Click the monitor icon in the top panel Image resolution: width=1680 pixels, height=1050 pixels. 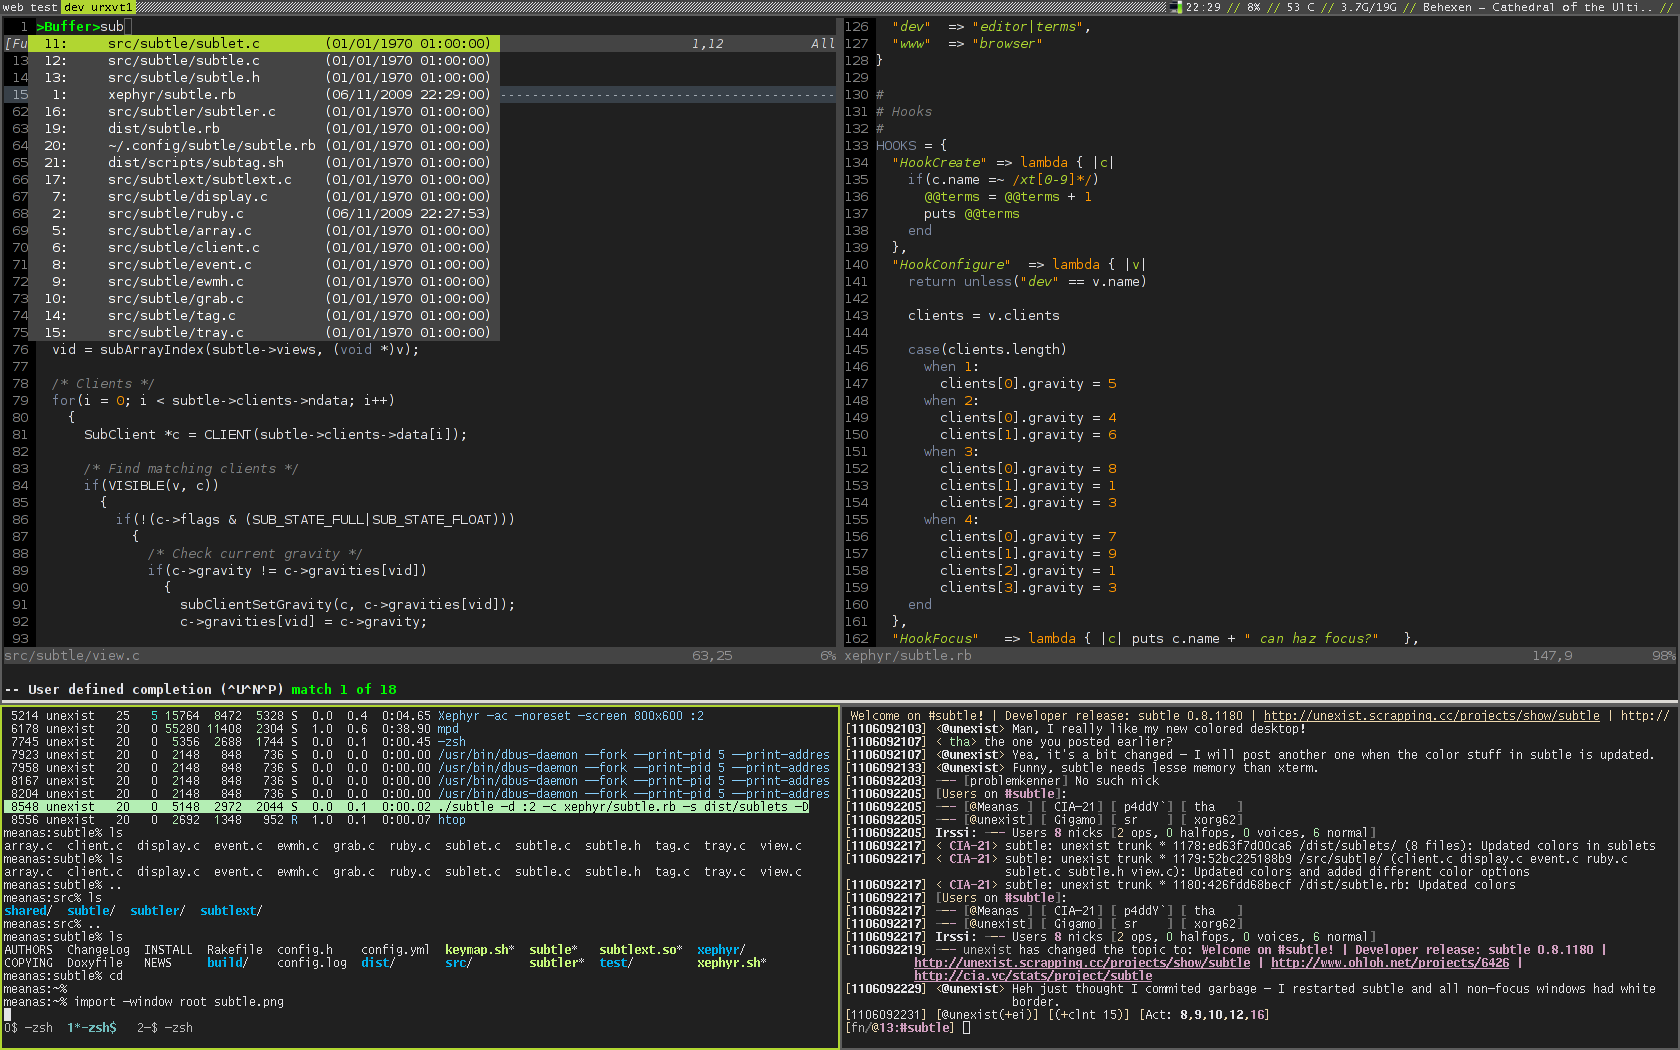point(1174,7)
